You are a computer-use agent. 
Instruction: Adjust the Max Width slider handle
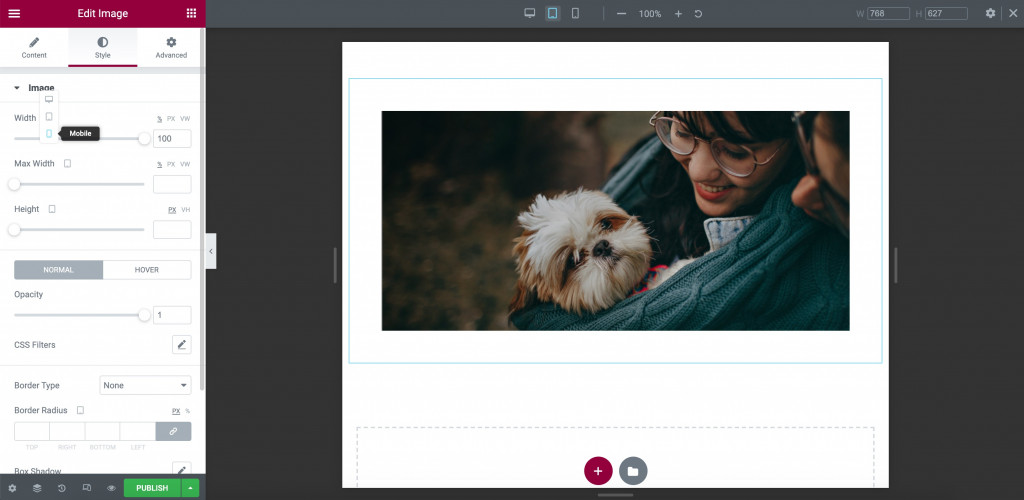pos(14,184)
